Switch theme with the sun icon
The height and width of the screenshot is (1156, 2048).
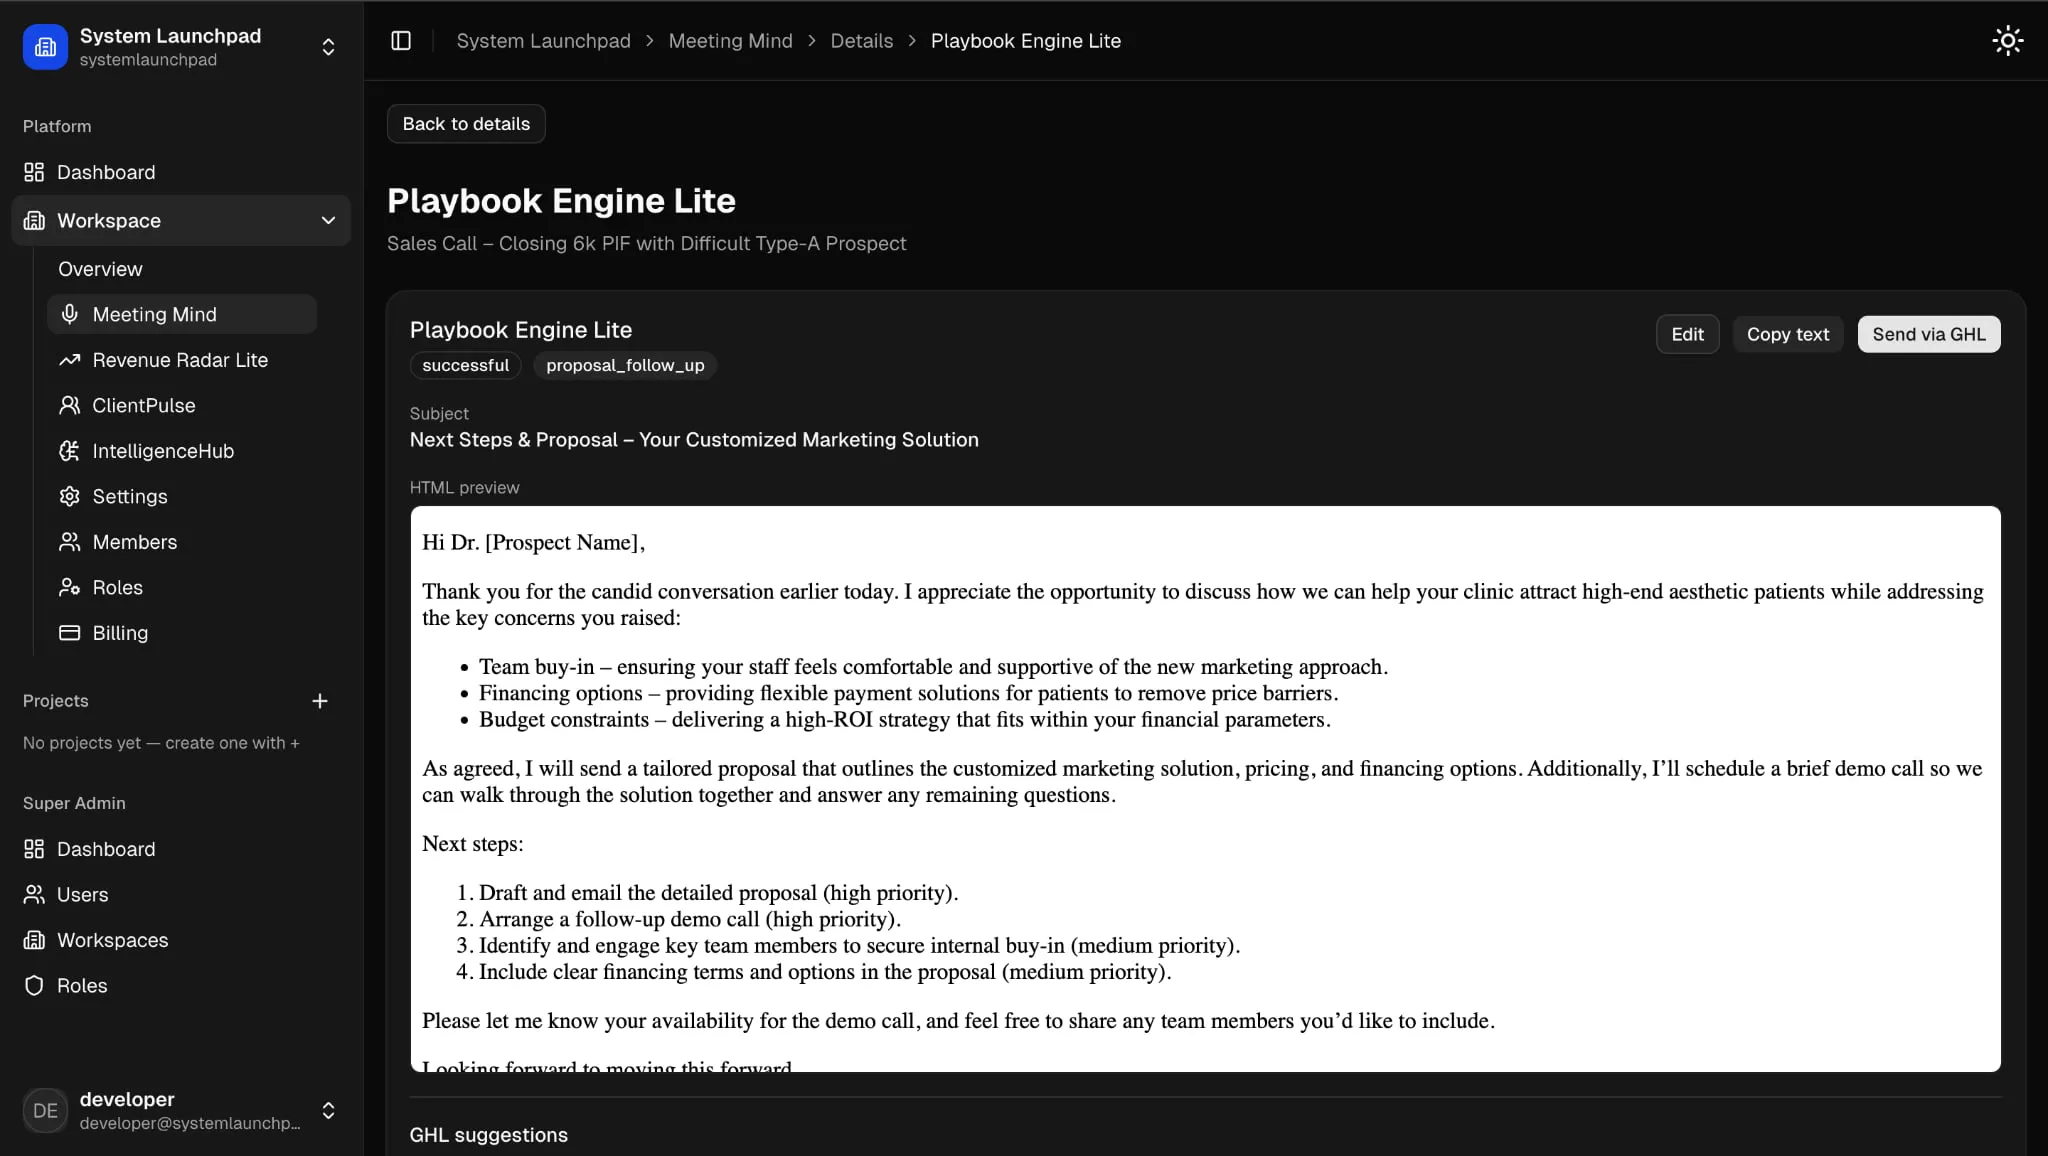tap(2007, 41)
